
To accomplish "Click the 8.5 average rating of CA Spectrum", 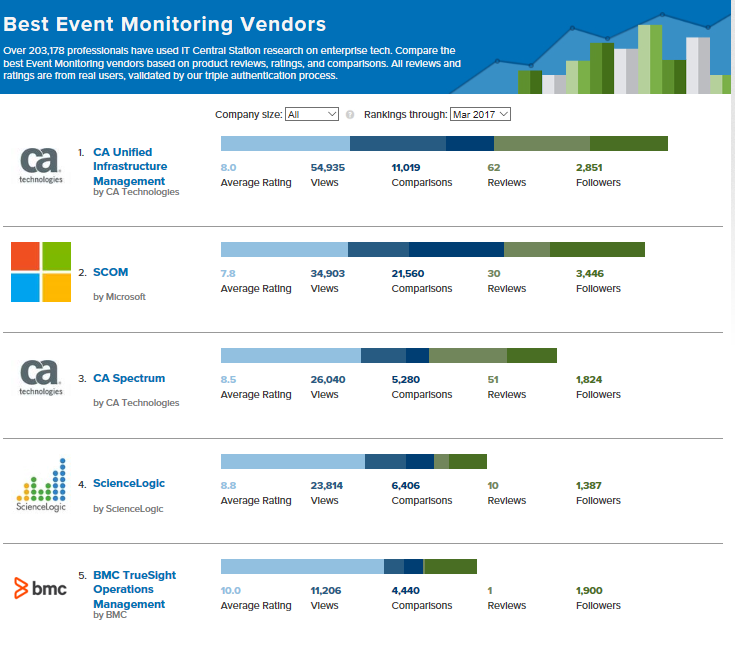I will (x=228, y=379).
